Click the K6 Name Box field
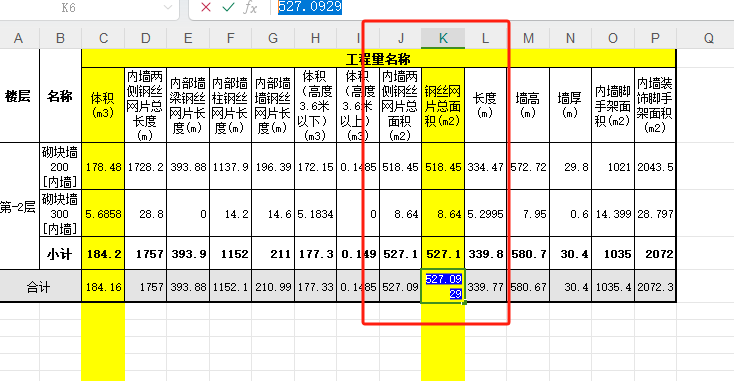The image size is (734, 381). coord(89,7)
